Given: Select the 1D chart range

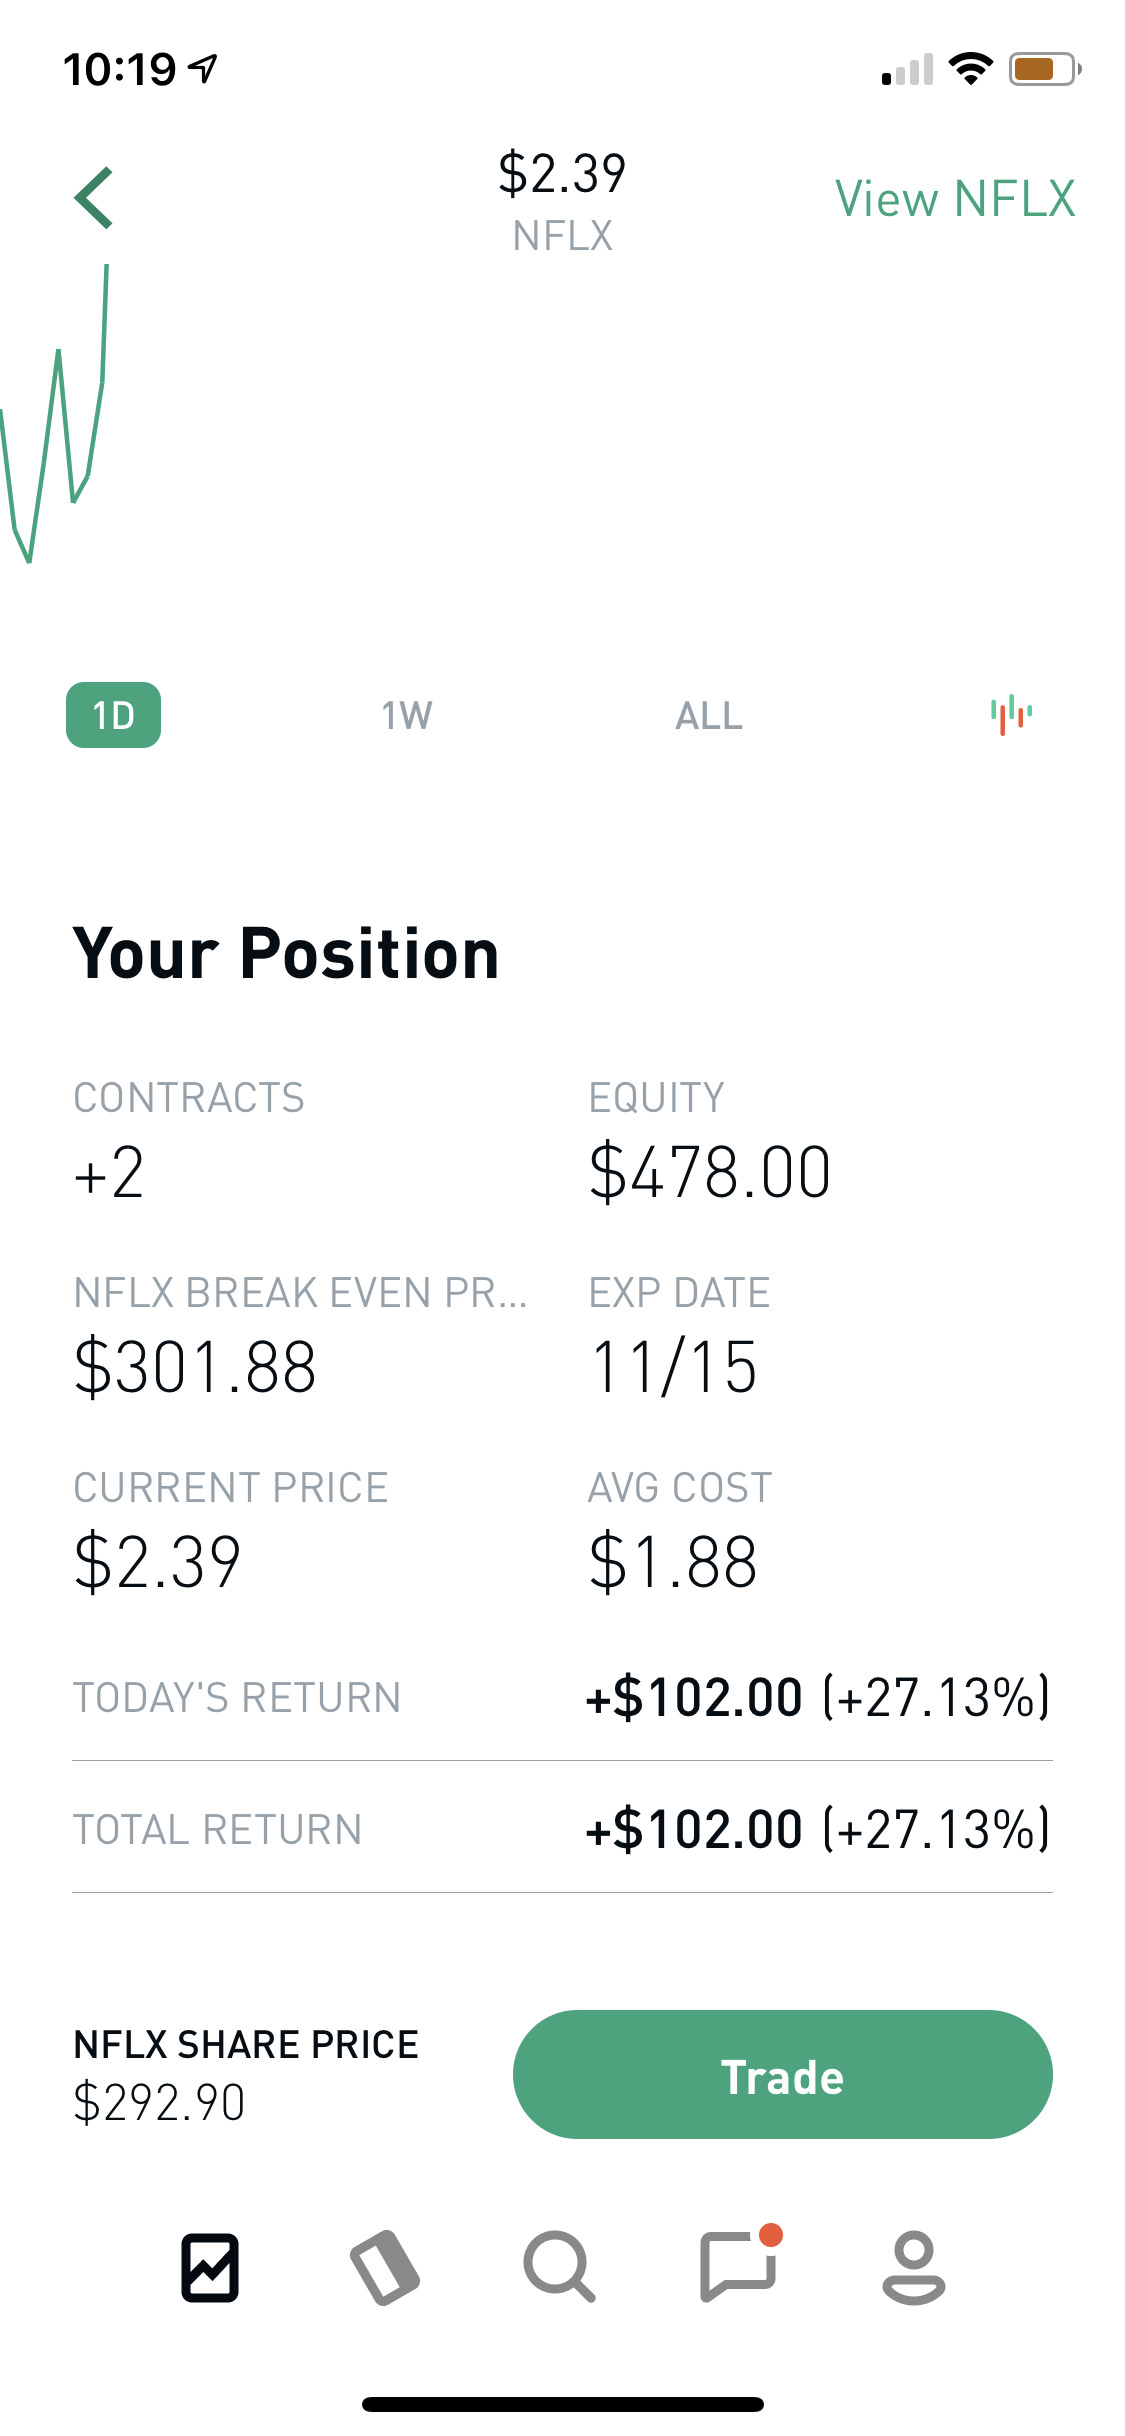Looking at the screenshot, I should pos(113,715).
